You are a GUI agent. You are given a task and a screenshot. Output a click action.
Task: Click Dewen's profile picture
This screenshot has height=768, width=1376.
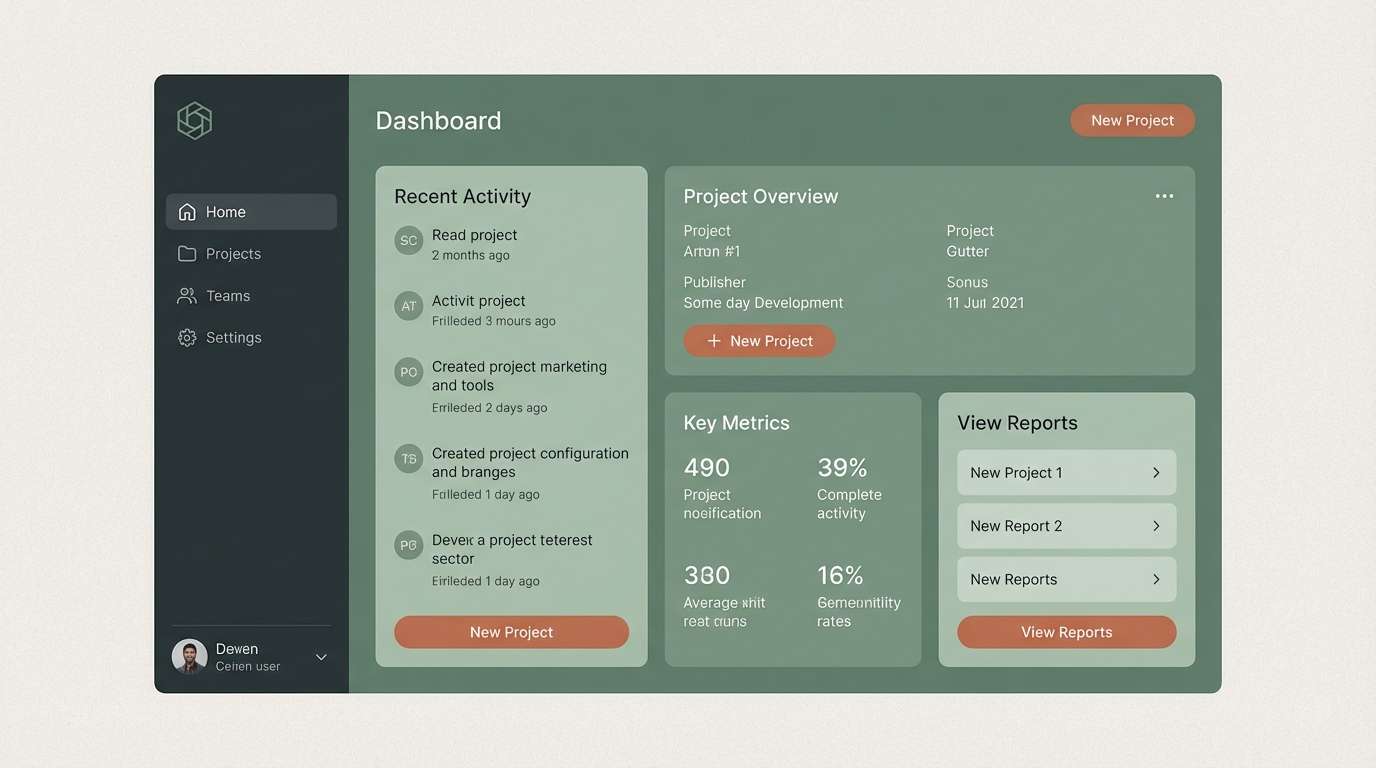tap(189, 657)
